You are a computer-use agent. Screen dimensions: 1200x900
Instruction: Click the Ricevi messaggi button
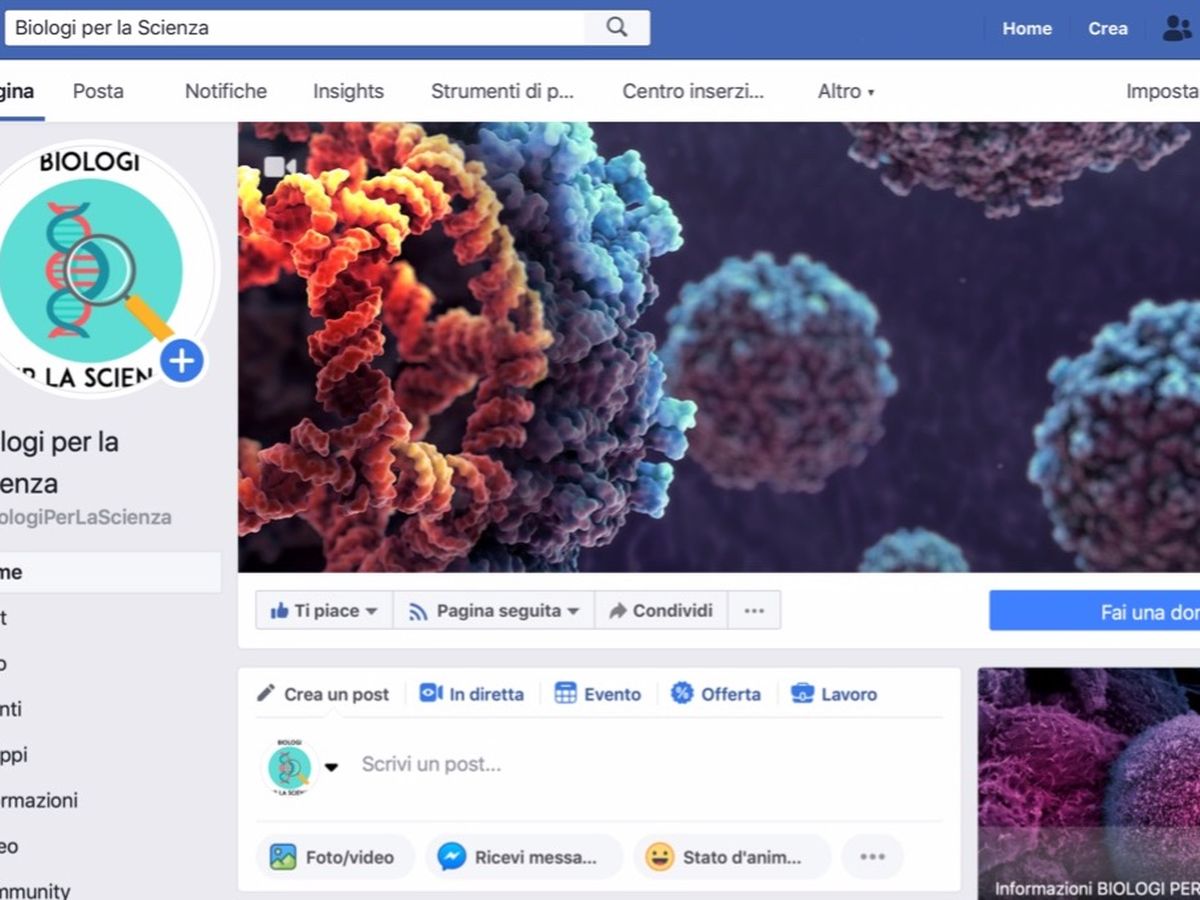pyautogui.click(x=523, y=857)
